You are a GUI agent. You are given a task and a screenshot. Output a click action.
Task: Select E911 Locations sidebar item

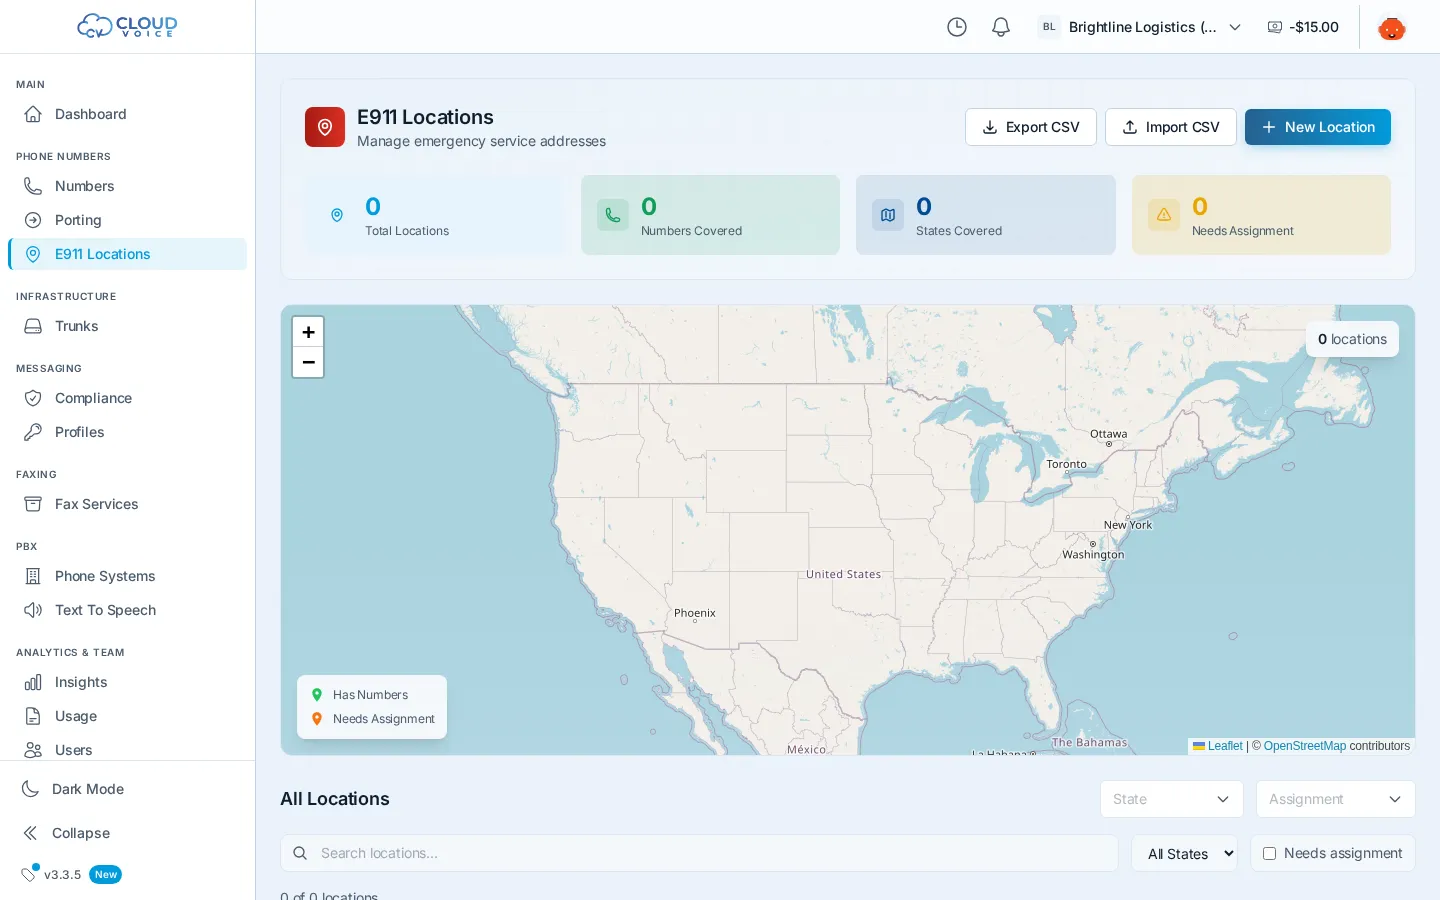(127, 254)
